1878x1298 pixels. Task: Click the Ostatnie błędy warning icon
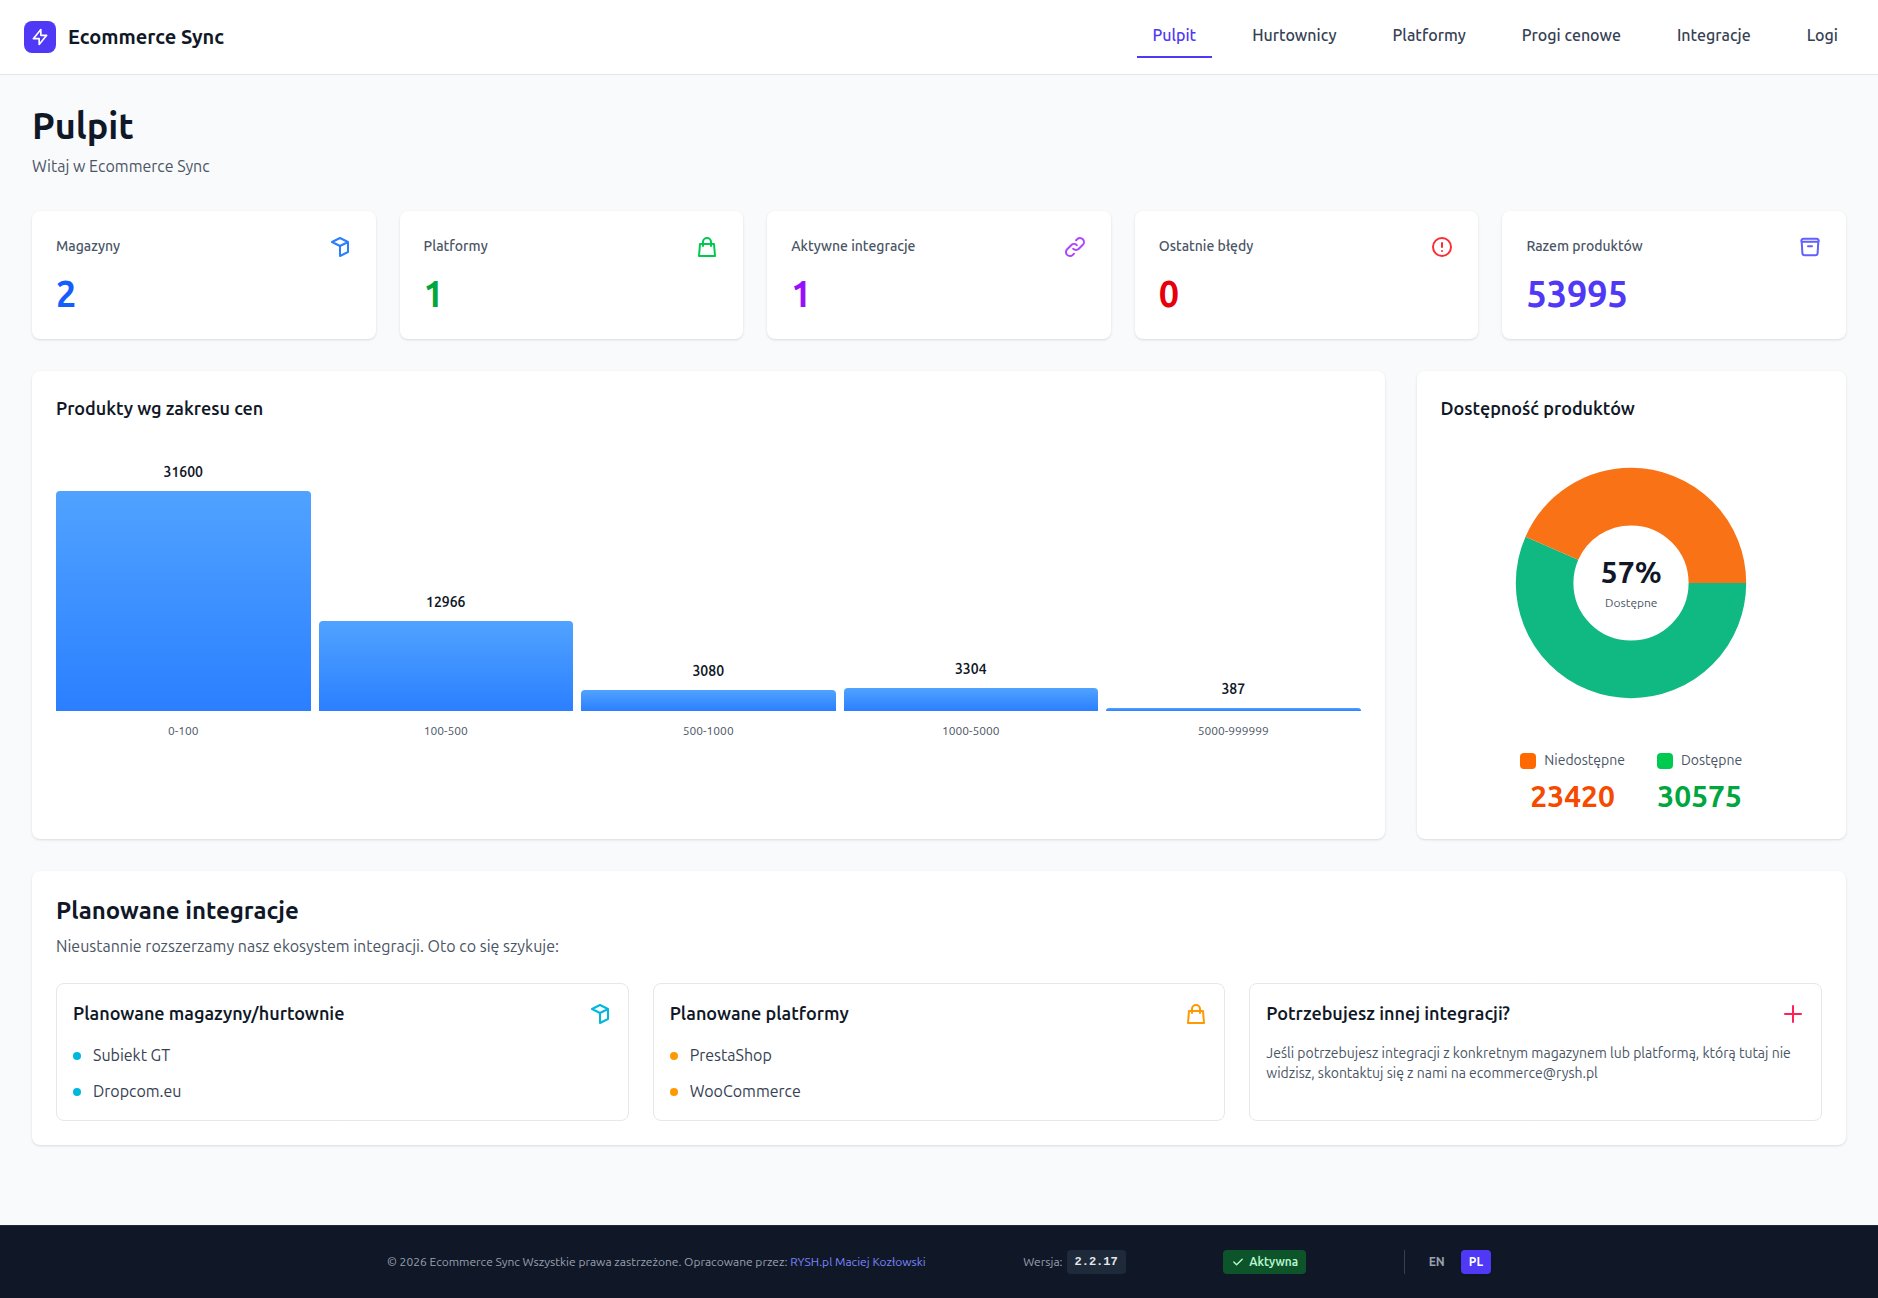(1442, 246)
